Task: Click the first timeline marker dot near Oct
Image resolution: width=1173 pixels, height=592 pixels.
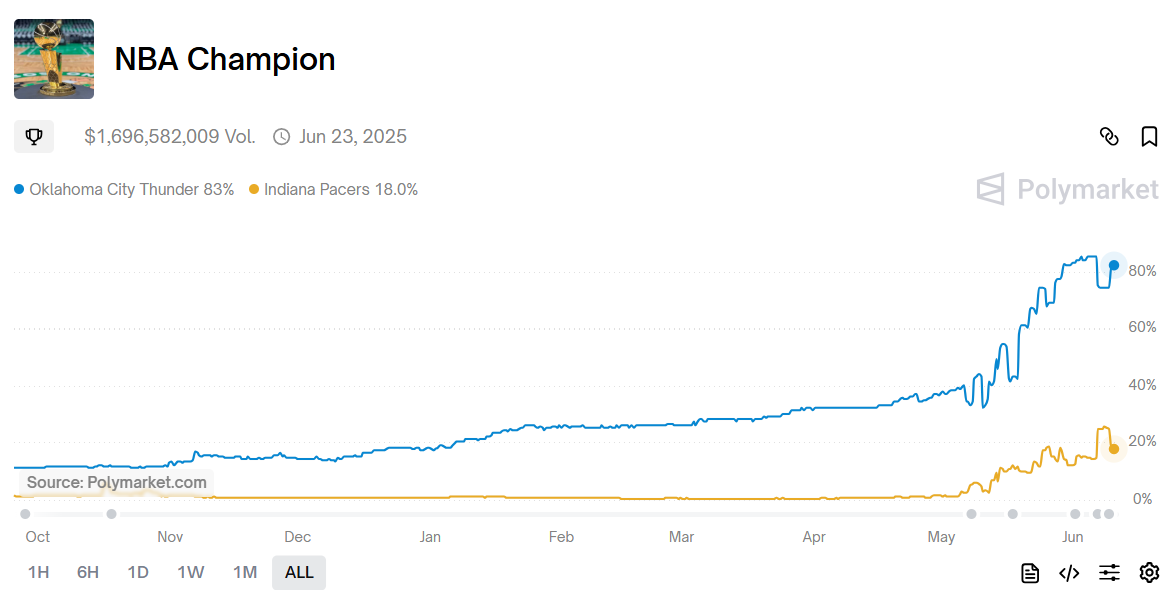Action: pos(25,514)
